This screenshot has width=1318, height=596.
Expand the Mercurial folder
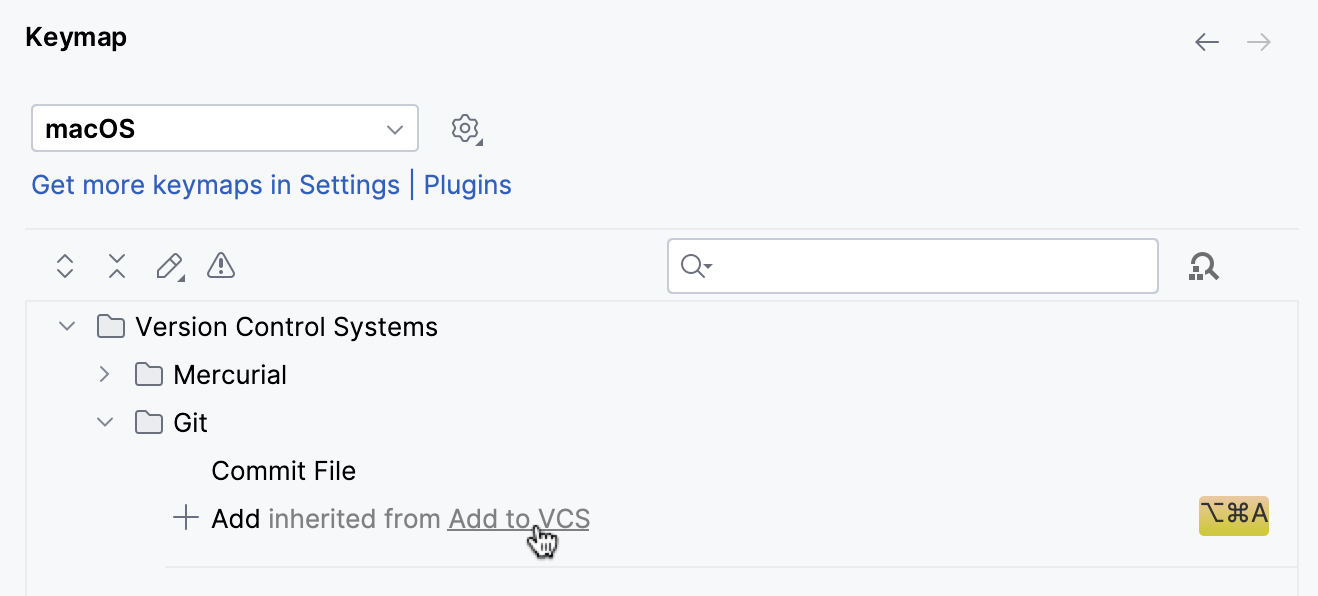tap(104, 374)
